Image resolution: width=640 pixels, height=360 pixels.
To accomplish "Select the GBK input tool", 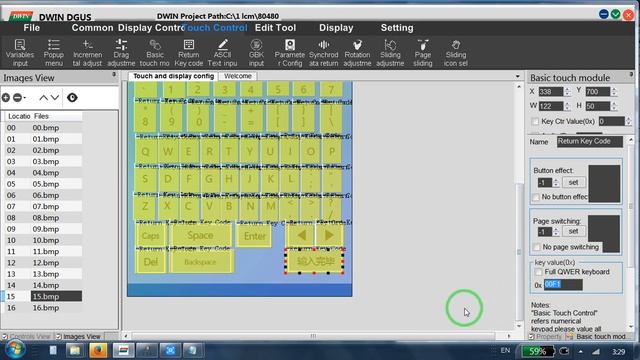I will coord(256,53).
